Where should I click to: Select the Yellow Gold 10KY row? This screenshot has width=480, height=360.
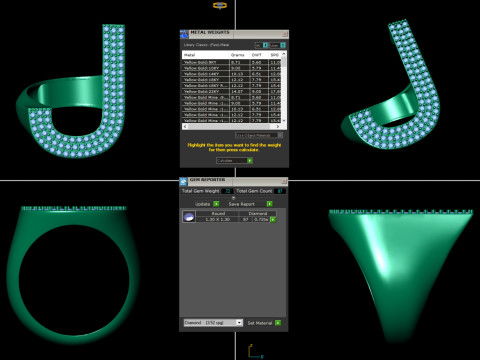click(x=232, y=68)
